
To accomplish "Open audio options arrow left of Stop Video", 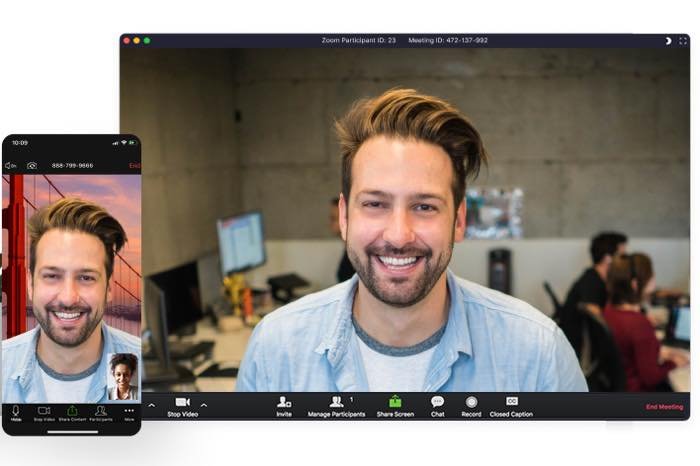I will [x=152, y=405].
